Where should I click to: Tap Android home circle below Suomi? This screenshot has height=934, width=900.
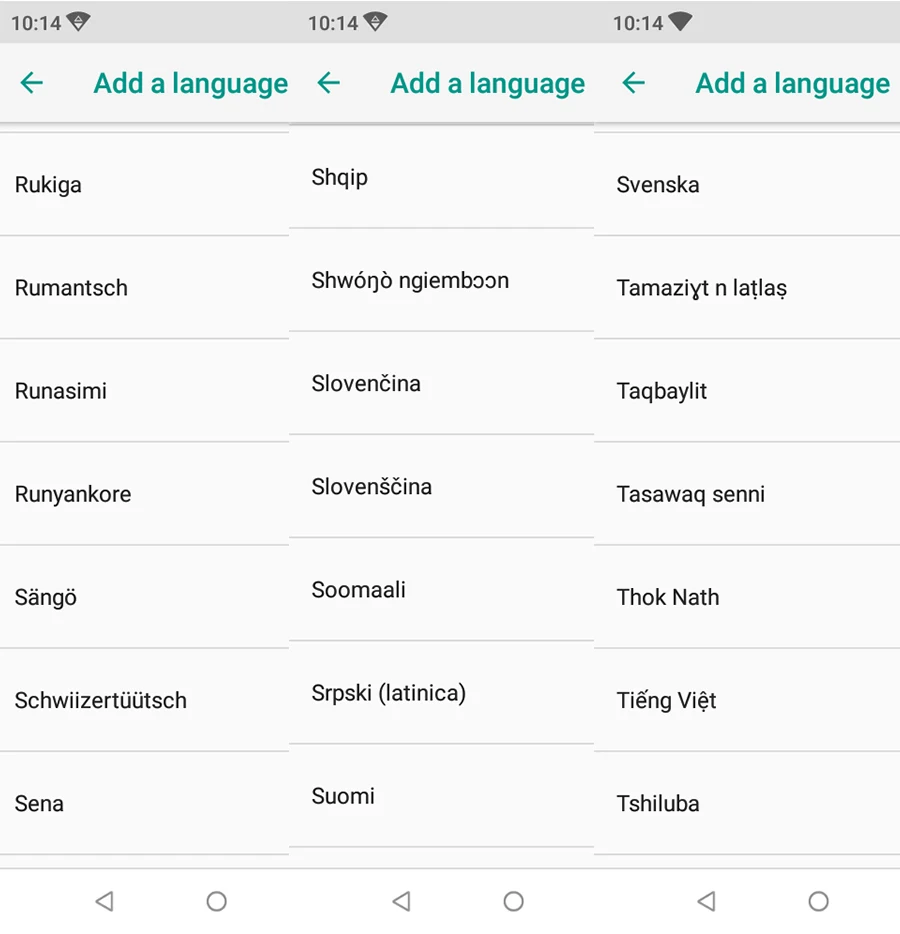coord(513,901)
